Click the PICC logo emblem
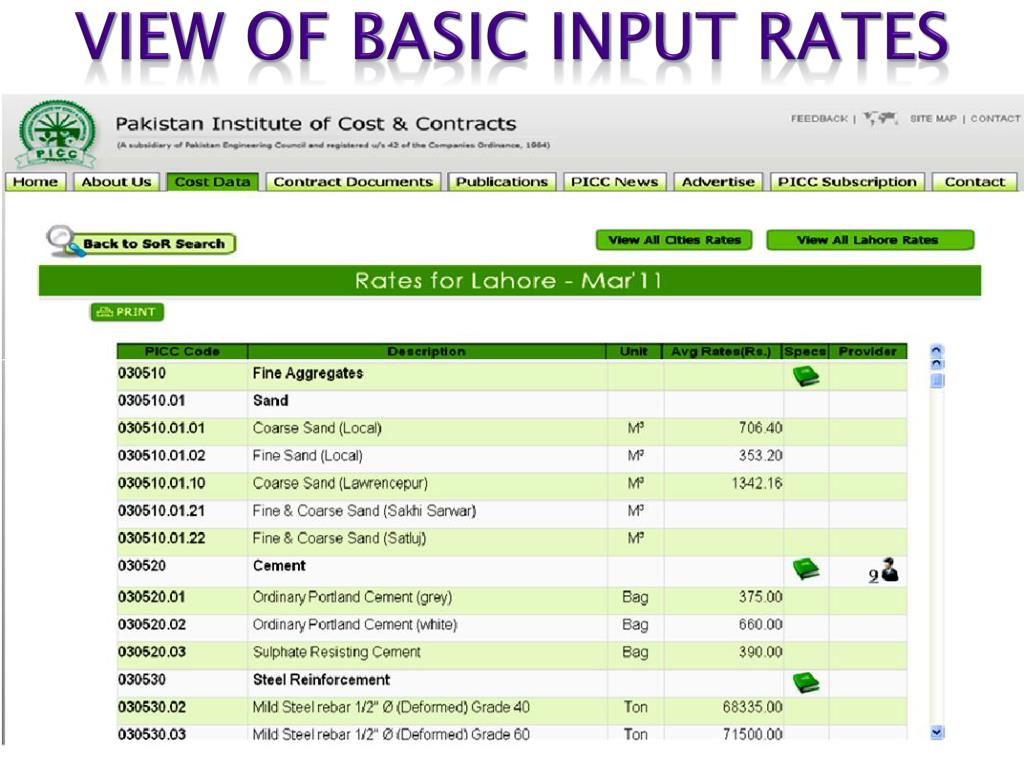 tap(56, 134)
